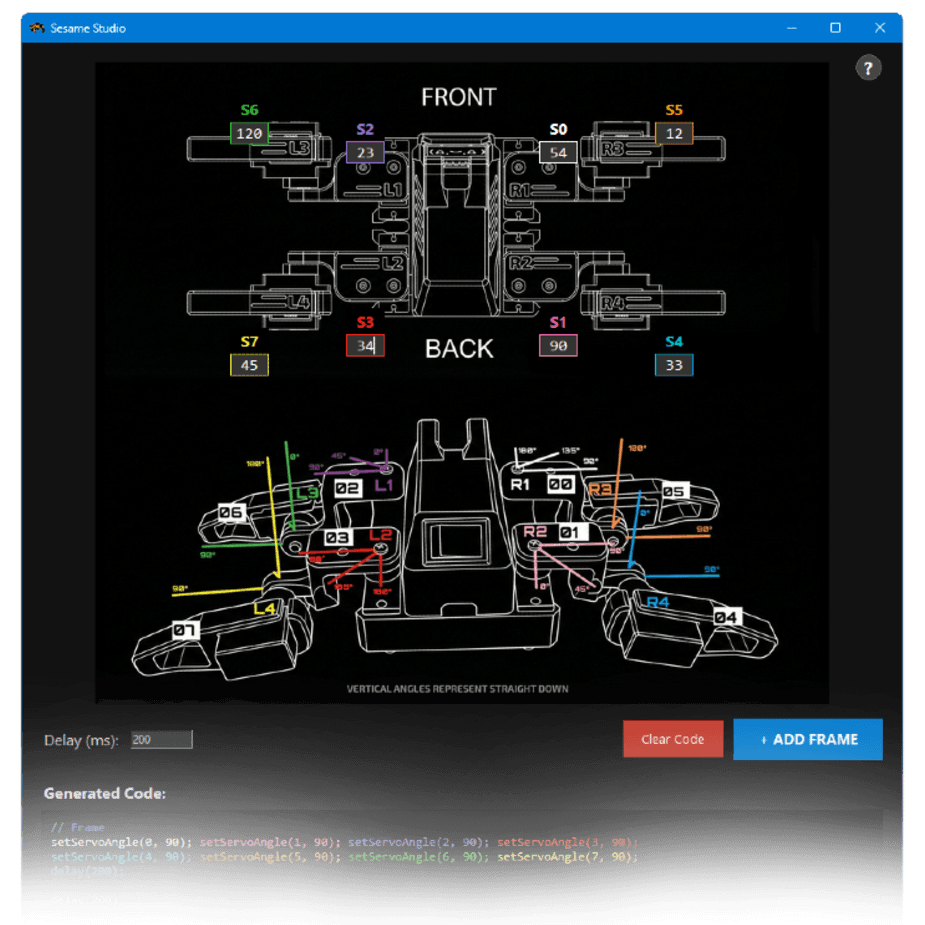Click the "Delay (ms):" label

click(81, 740)
